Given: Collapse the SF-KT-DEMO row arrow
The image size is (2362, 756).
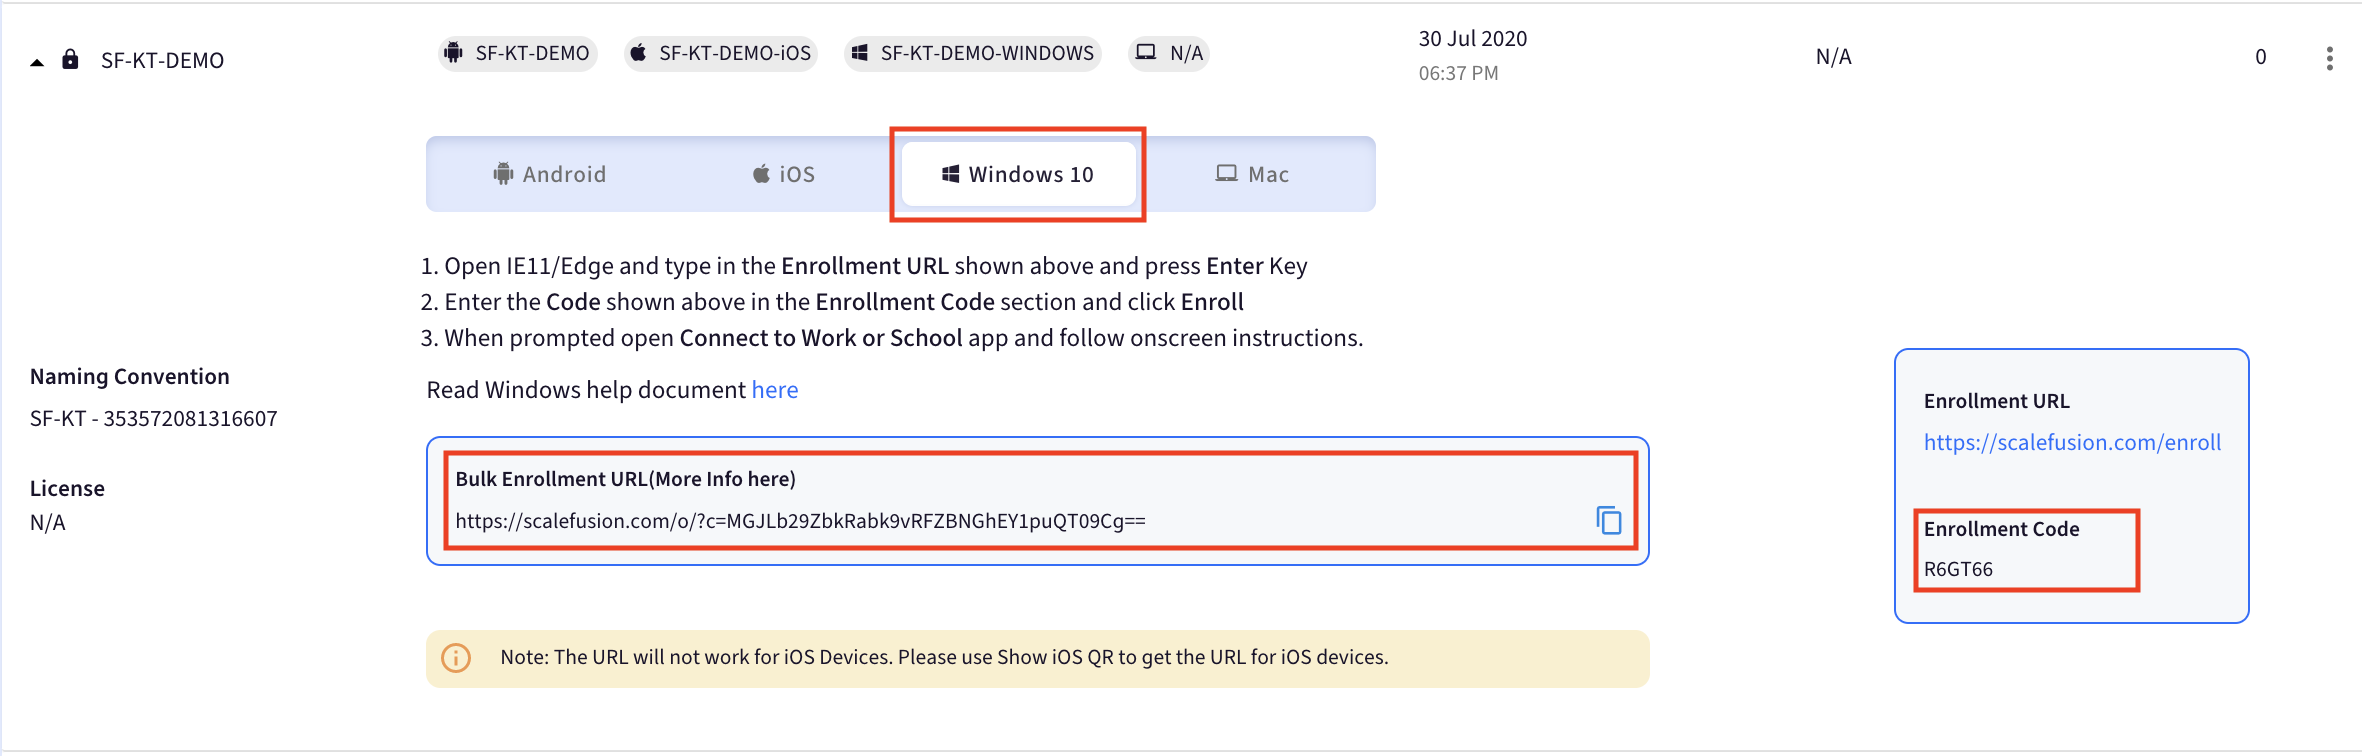Looking at the screenshot, I should (x=37, y=62).
